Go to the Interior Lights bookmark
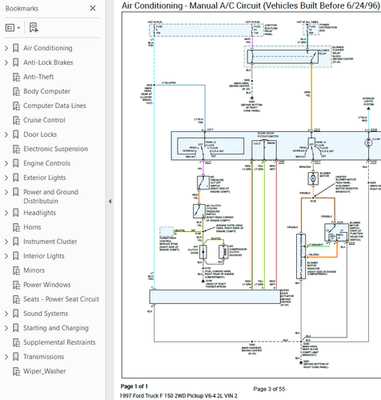This screenshot has height=400, width=381. click(x=44, y=256)
